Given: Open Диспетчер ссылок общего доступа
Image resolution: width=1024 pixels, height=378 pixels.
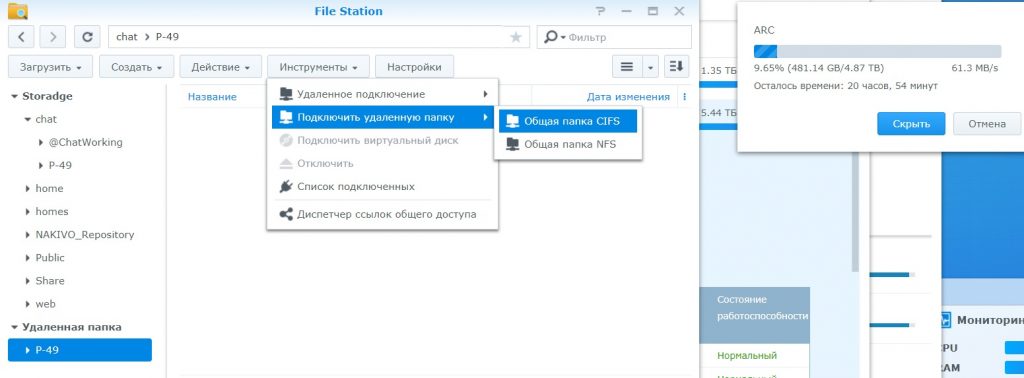Looking at the screenshot, I should (382, 214).
